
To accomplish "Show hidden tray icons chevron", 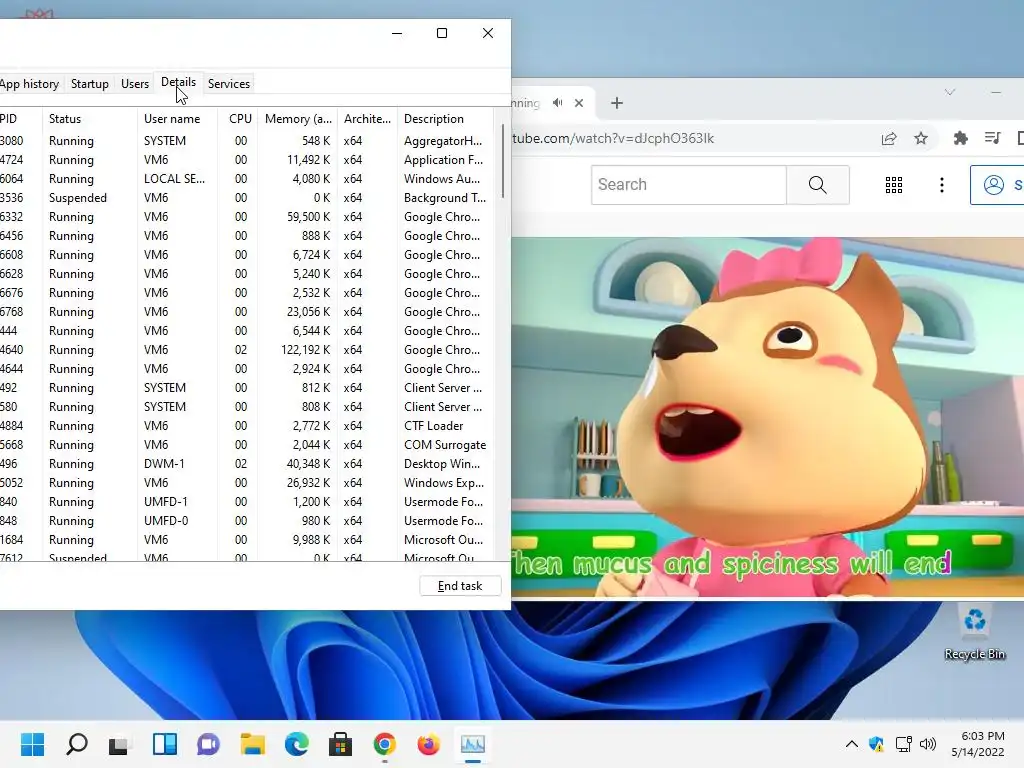I will point(852,744).
